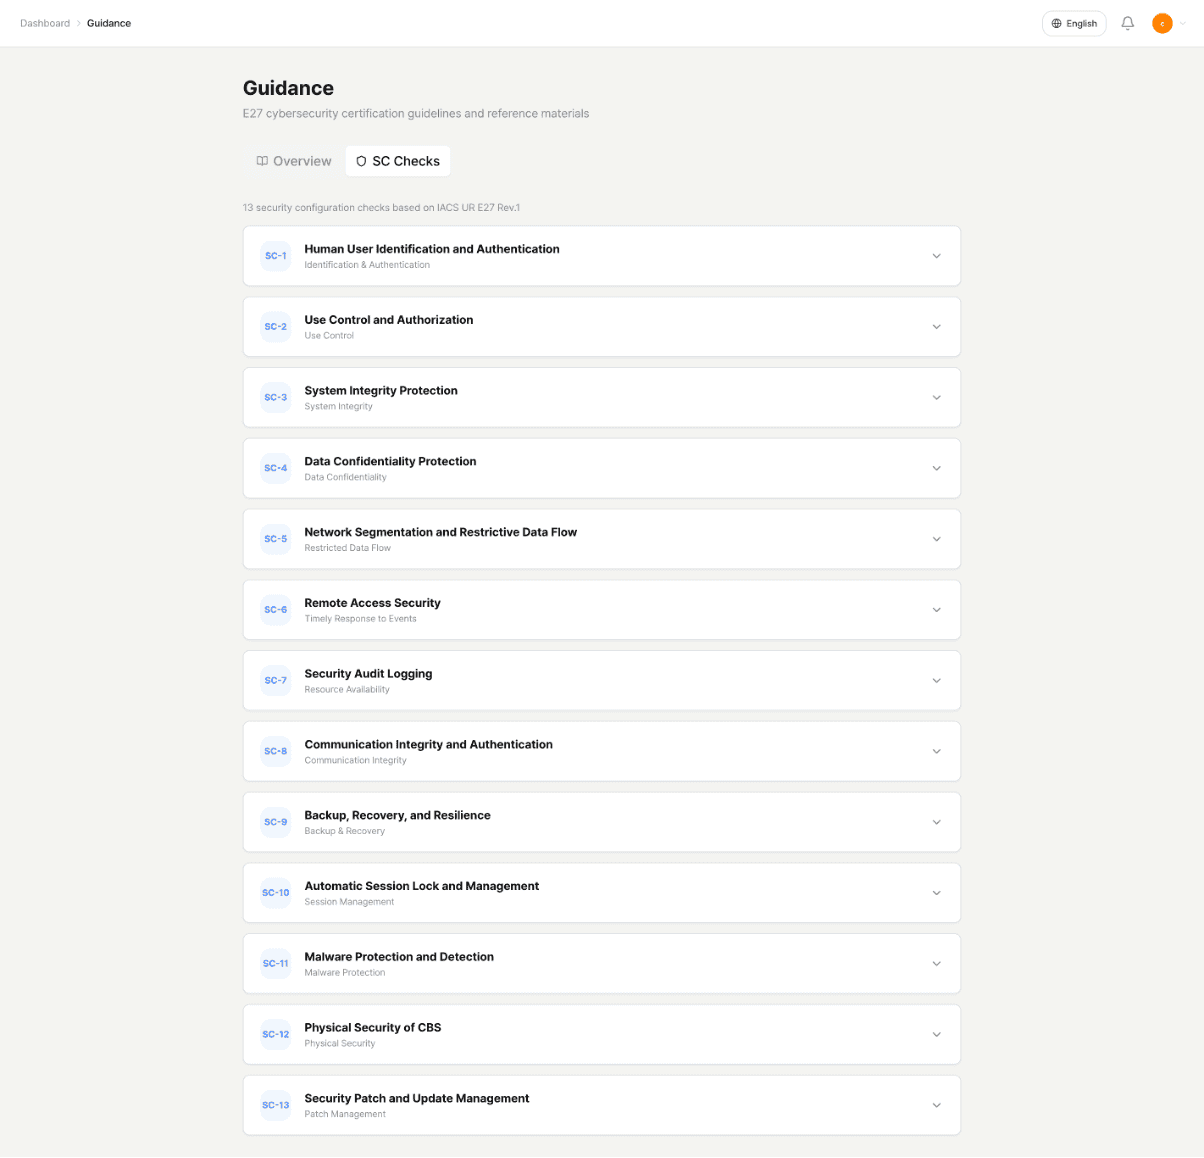Click the SC-7 badge icon

click(x=276, y=680)
